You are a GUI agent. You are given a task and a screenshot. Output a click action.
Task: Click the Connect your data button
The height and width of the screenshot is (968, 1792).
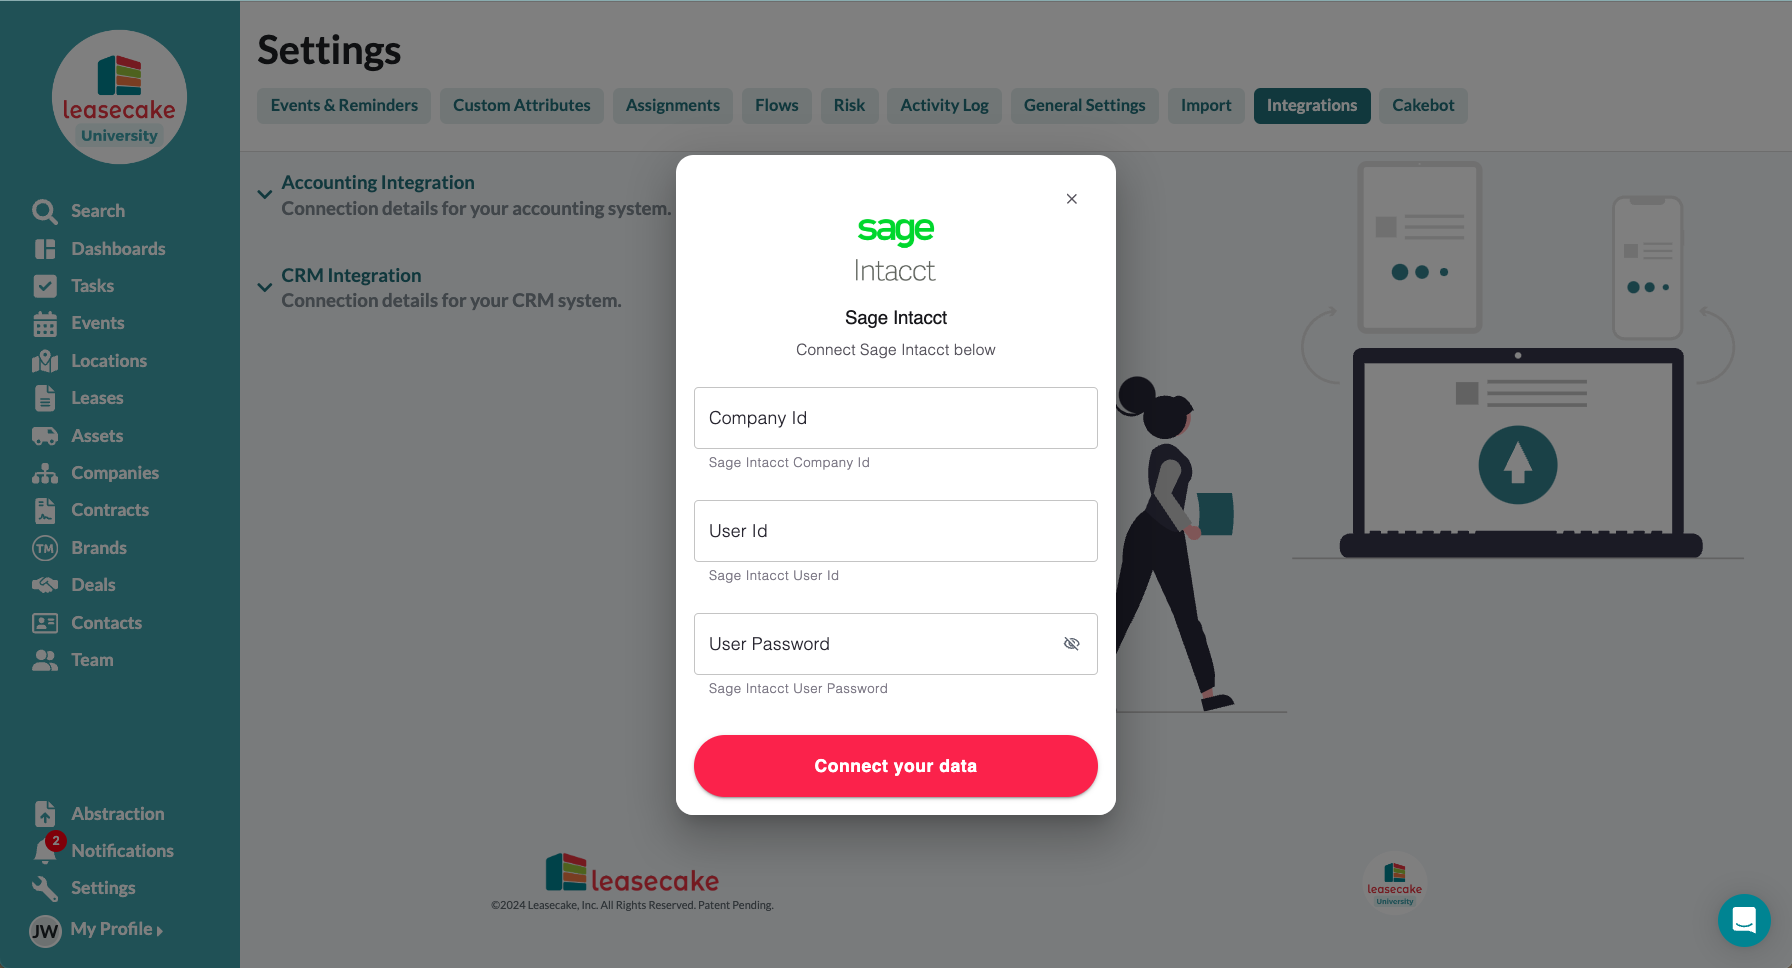pos(896,766)
